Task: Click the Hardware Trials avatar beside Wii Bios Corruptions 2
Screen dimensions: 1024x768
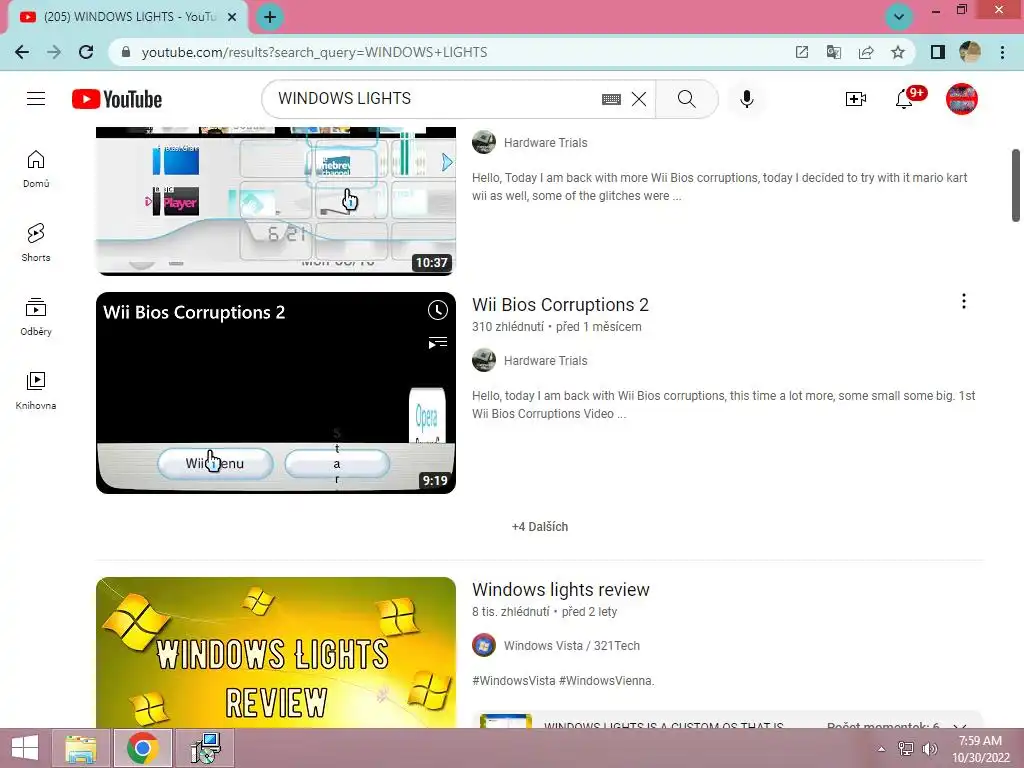Action: coord(484,360)
